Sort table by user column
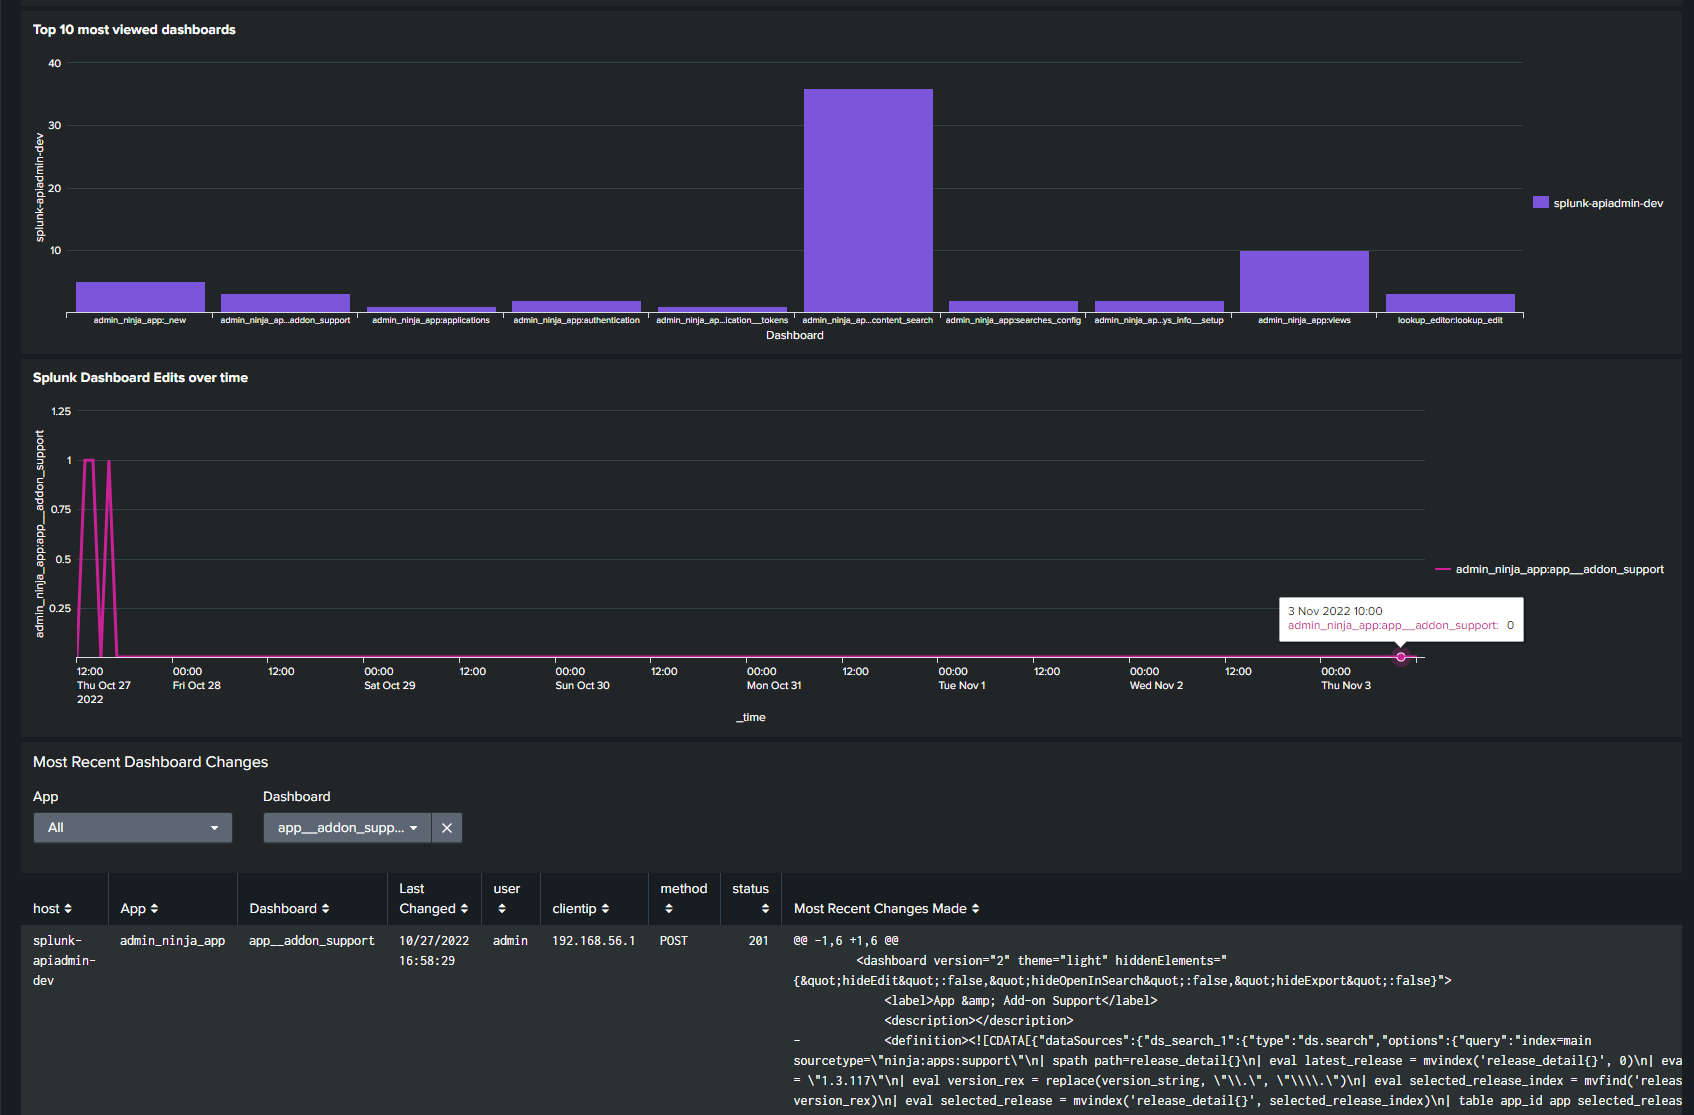The width and height of the screenshot is (1694, 1115). [x=506, y=898]
